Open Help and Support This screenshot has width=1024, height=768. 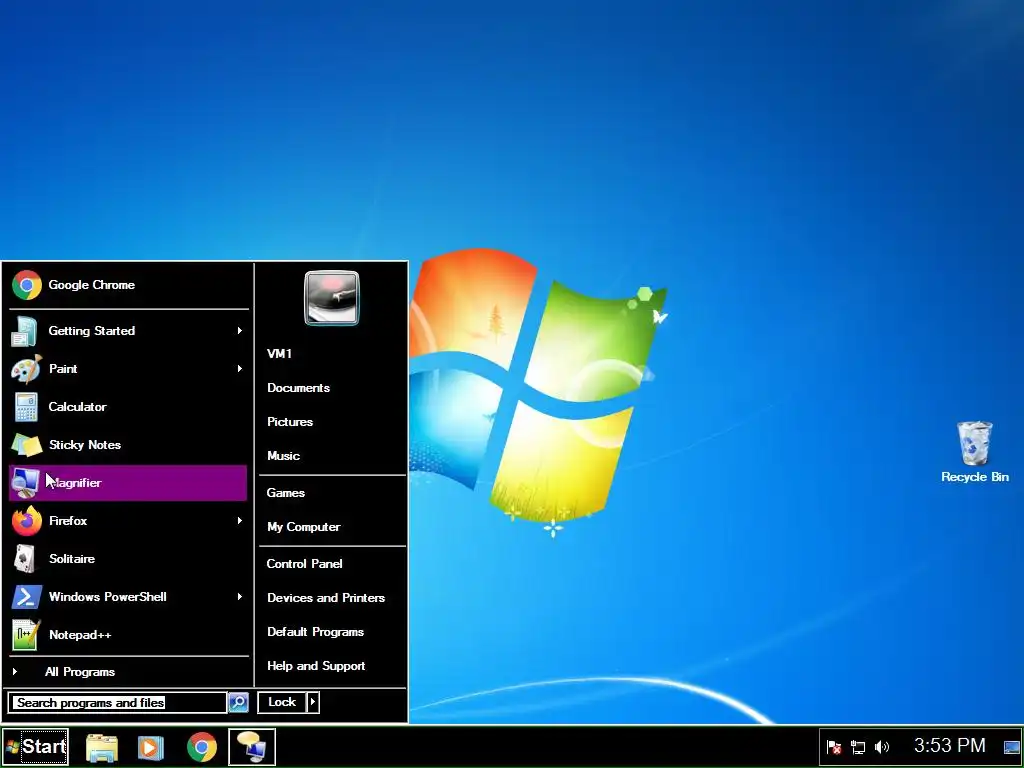point(316,666)
